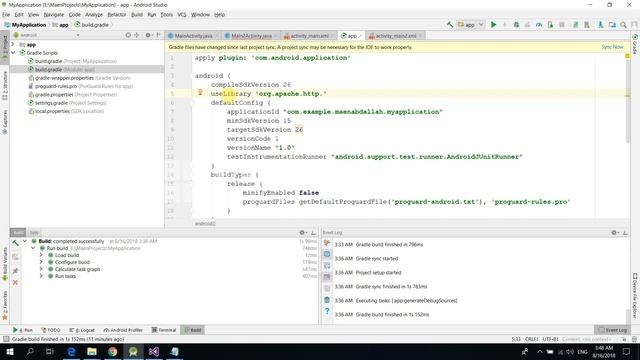This screenshot has width=640, height=360.
Task: Open the Terminal tool window button
Action: 164,330
